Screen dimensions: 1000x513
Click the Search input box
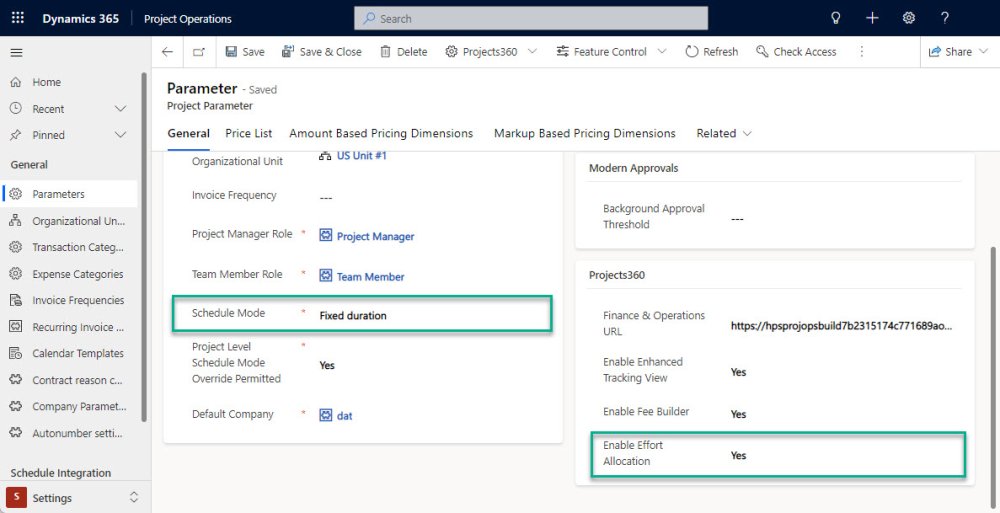[x=531, y=18]
